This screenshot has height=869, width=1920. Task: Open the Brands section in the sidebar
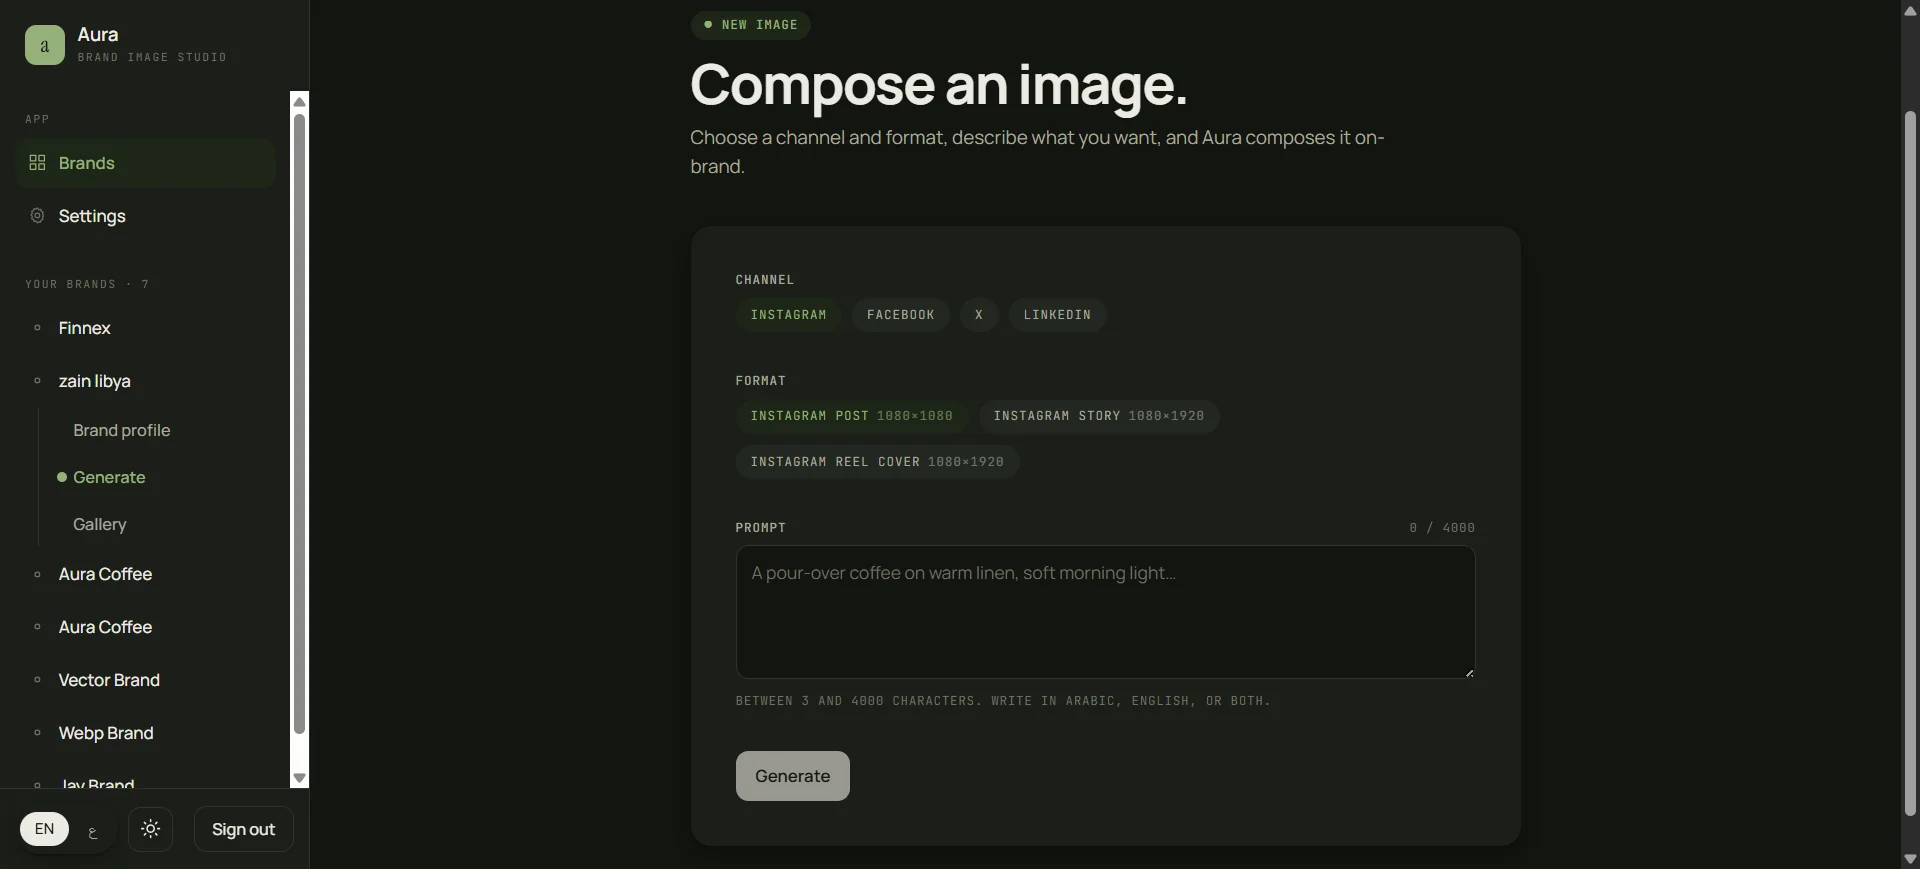coord(145,163)
